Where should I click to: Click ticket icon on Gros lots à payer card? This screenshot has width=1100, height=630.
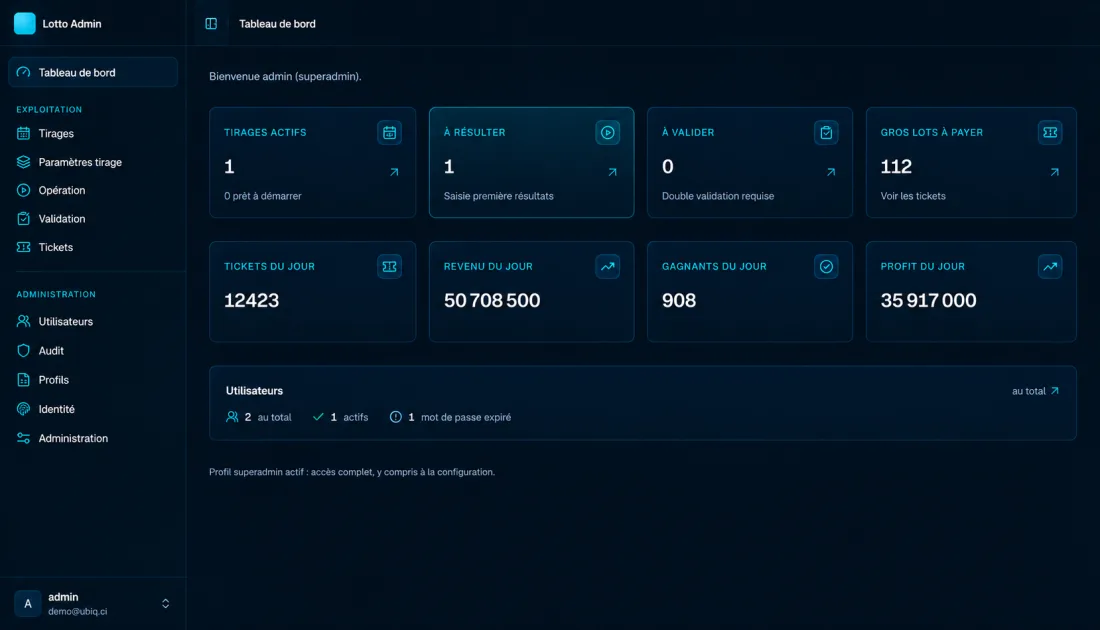[1050, 133]
